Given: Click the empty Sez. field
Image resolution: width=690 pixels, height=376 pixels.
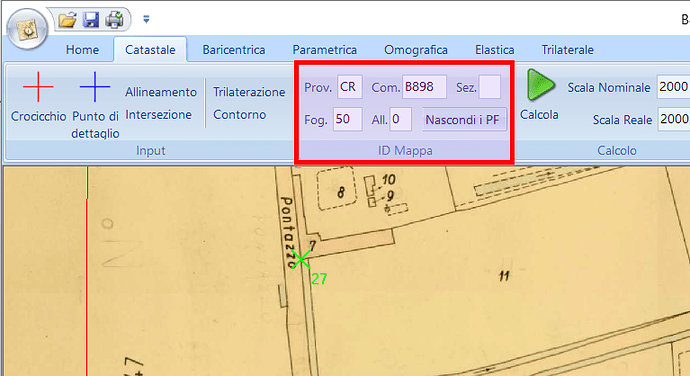Looking at the screenshot, I should click(489, 87).
